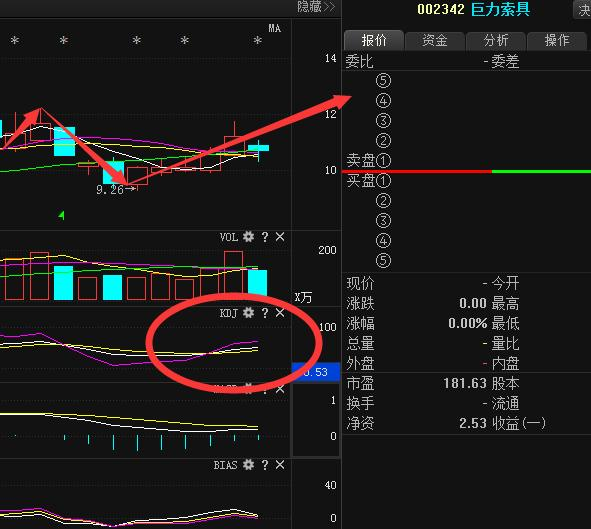
Task: Open help for BIAS indicator
Action: pyautogui.click(x=265, y=465)
